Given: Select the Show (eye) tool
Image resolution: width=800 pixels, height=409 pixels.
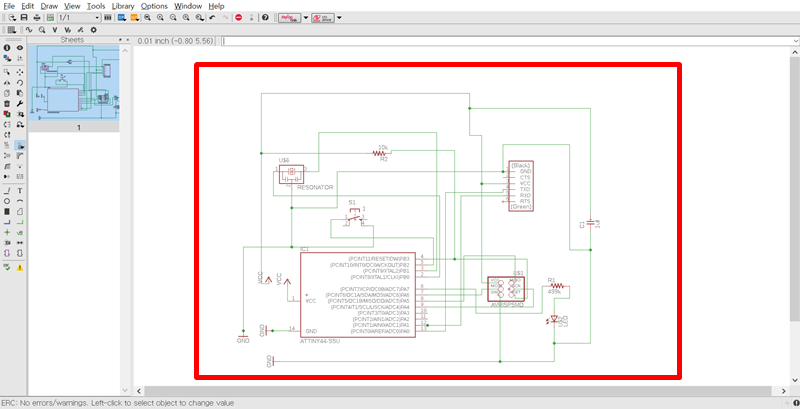Looking at the screenshot, I should pos(20,47).
